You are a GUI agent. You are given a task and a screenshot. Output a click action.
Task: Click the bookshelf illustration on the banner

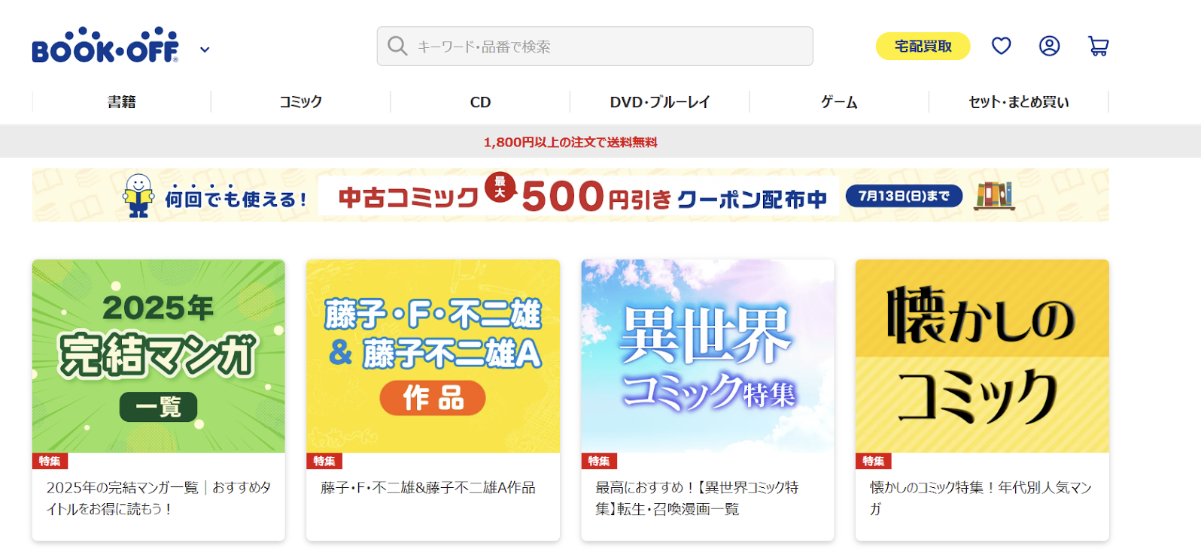point(994,195)
